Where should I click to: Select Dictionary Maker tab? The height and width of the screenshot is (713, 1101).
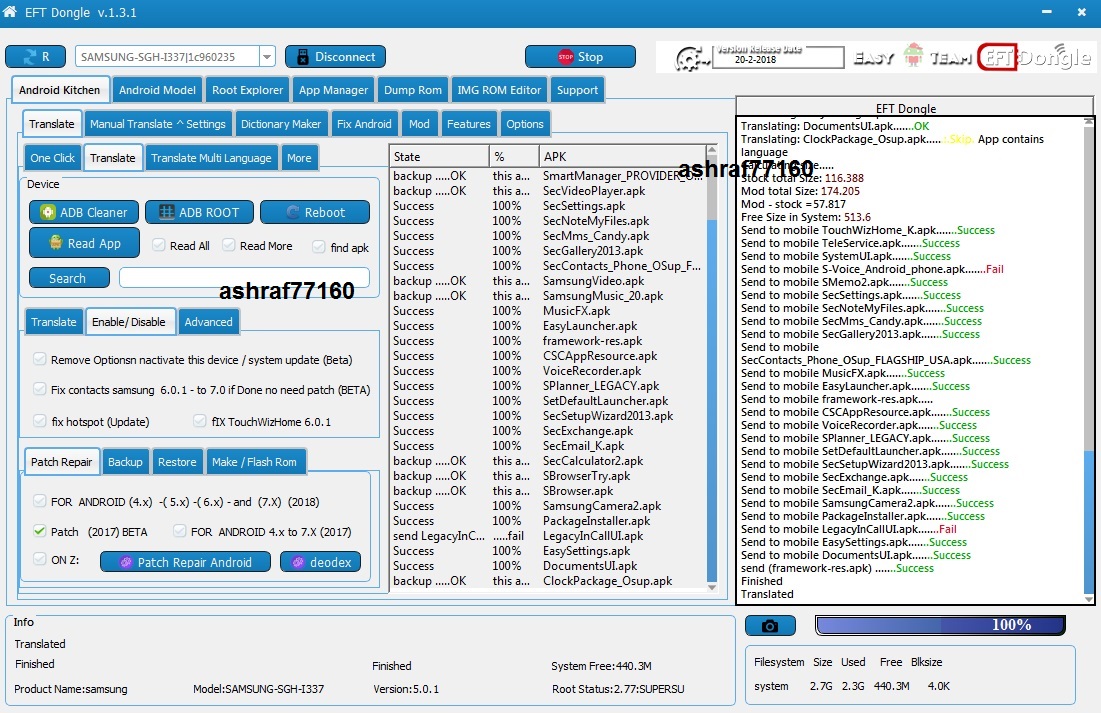[x=281, y=124]
